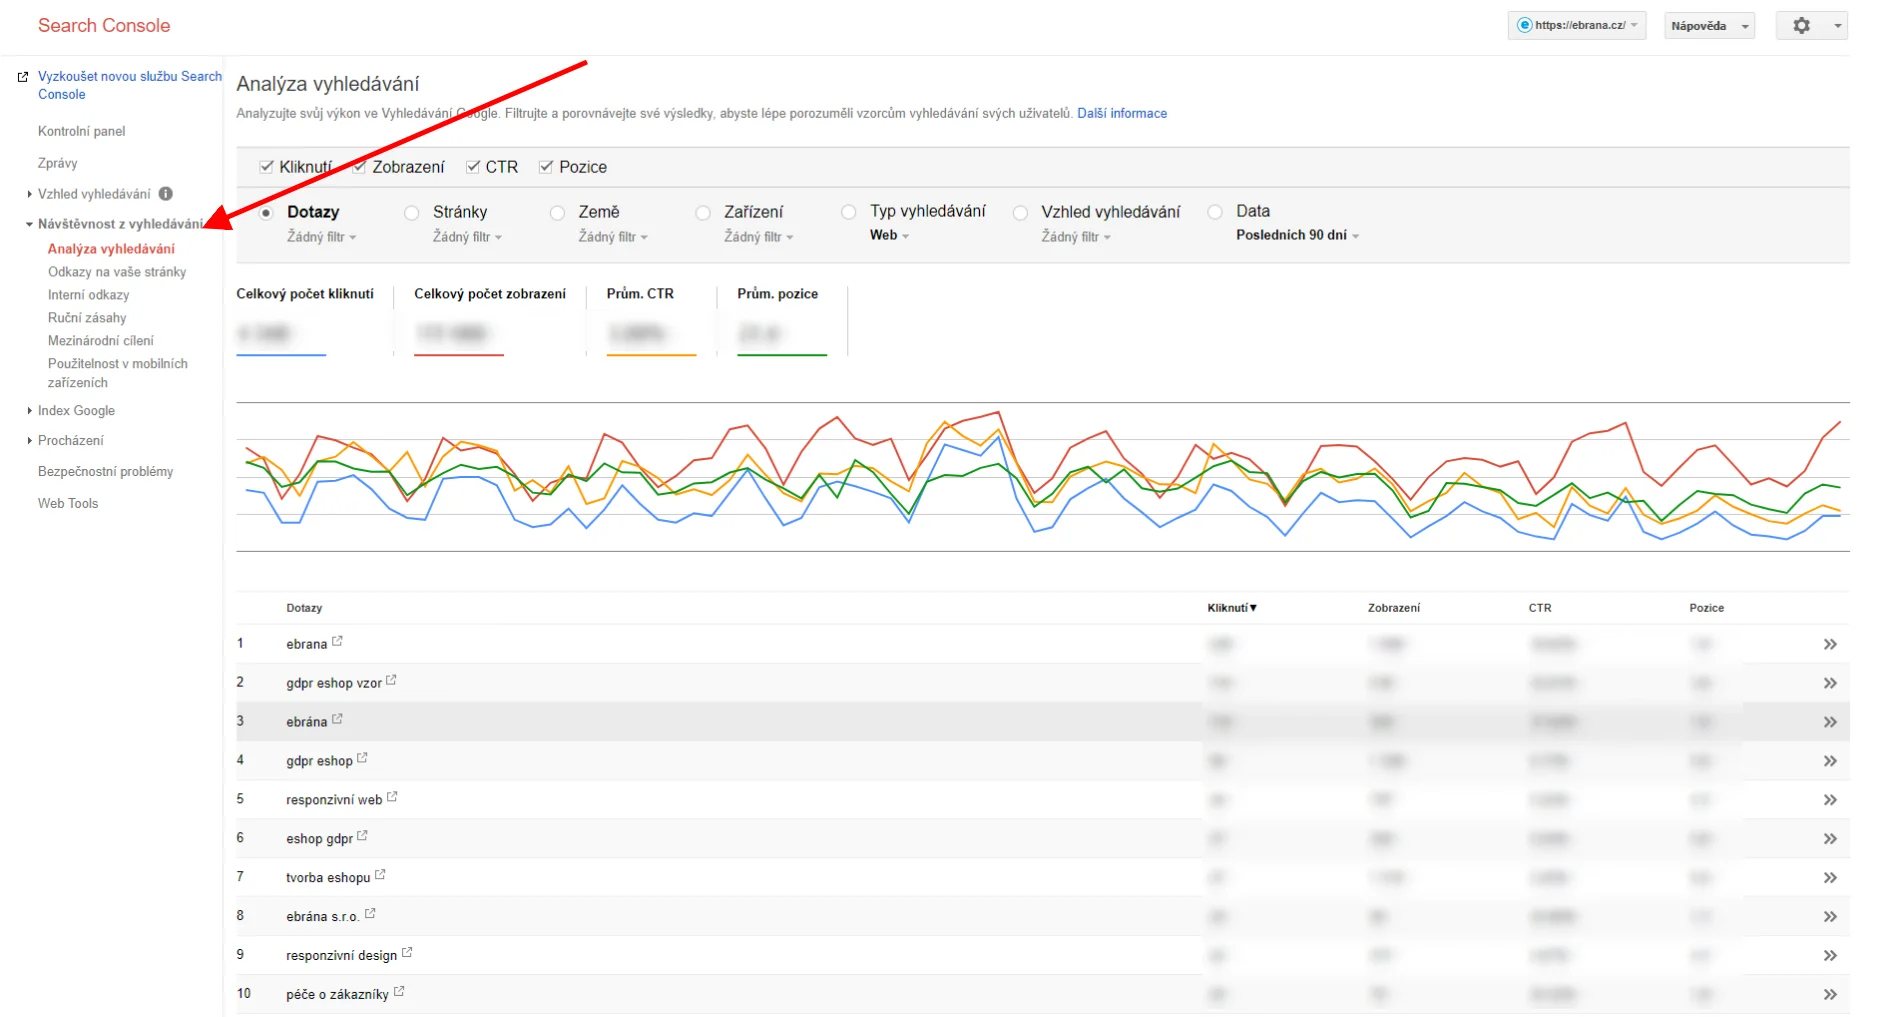Click double-arrow details for responzivní web
Viewport: 1892px width, 1017px height.
tap(1830, 800)
